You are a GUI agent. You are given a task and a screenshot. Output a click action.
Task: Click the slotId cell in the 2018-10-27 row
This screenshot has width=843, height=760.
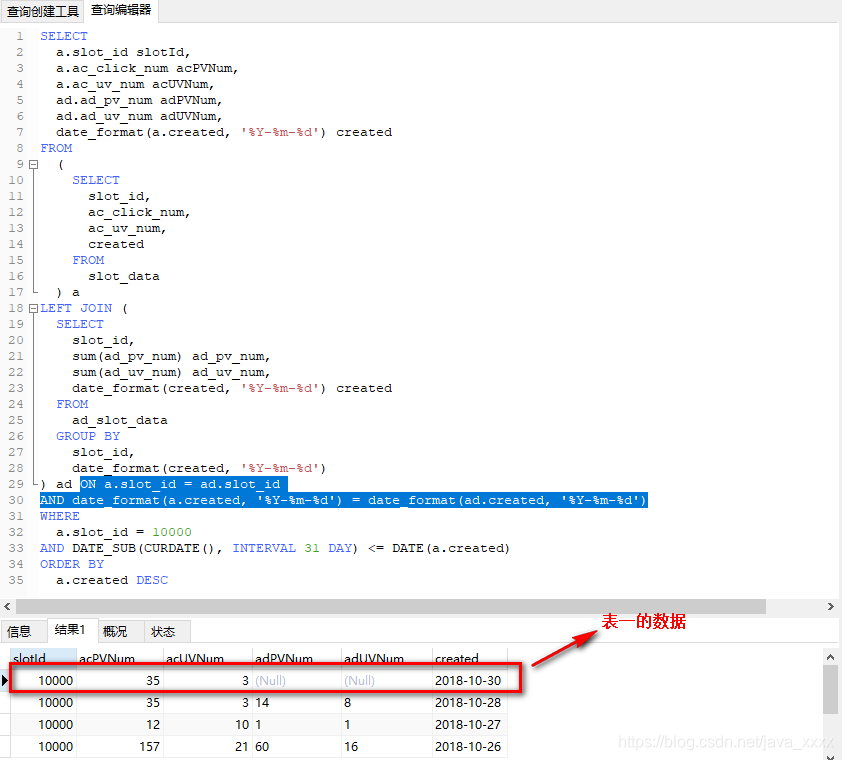pyautogui.click(x=43, y=725)
